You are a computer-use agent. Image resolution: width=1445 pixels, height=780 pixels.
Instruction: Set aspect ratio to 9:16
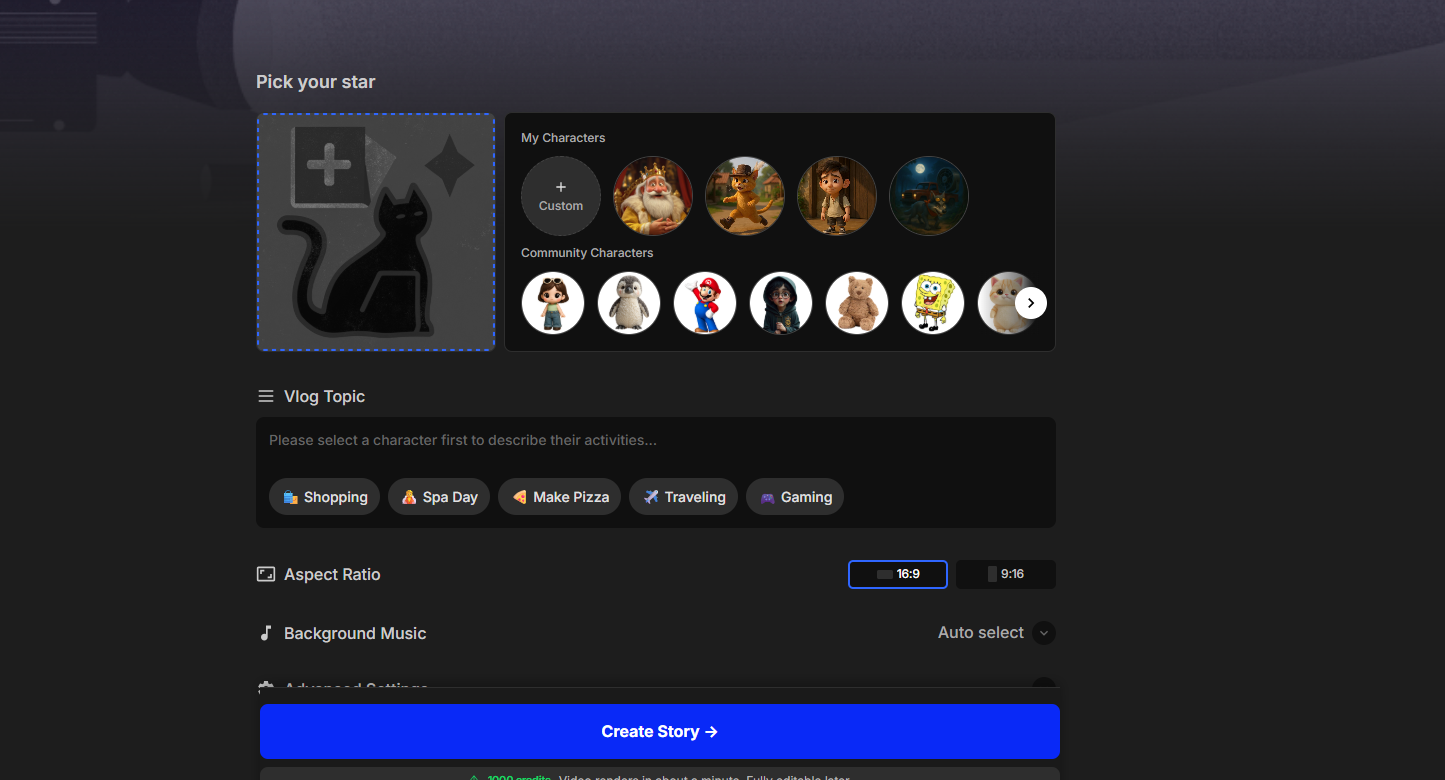(1006, 574)
